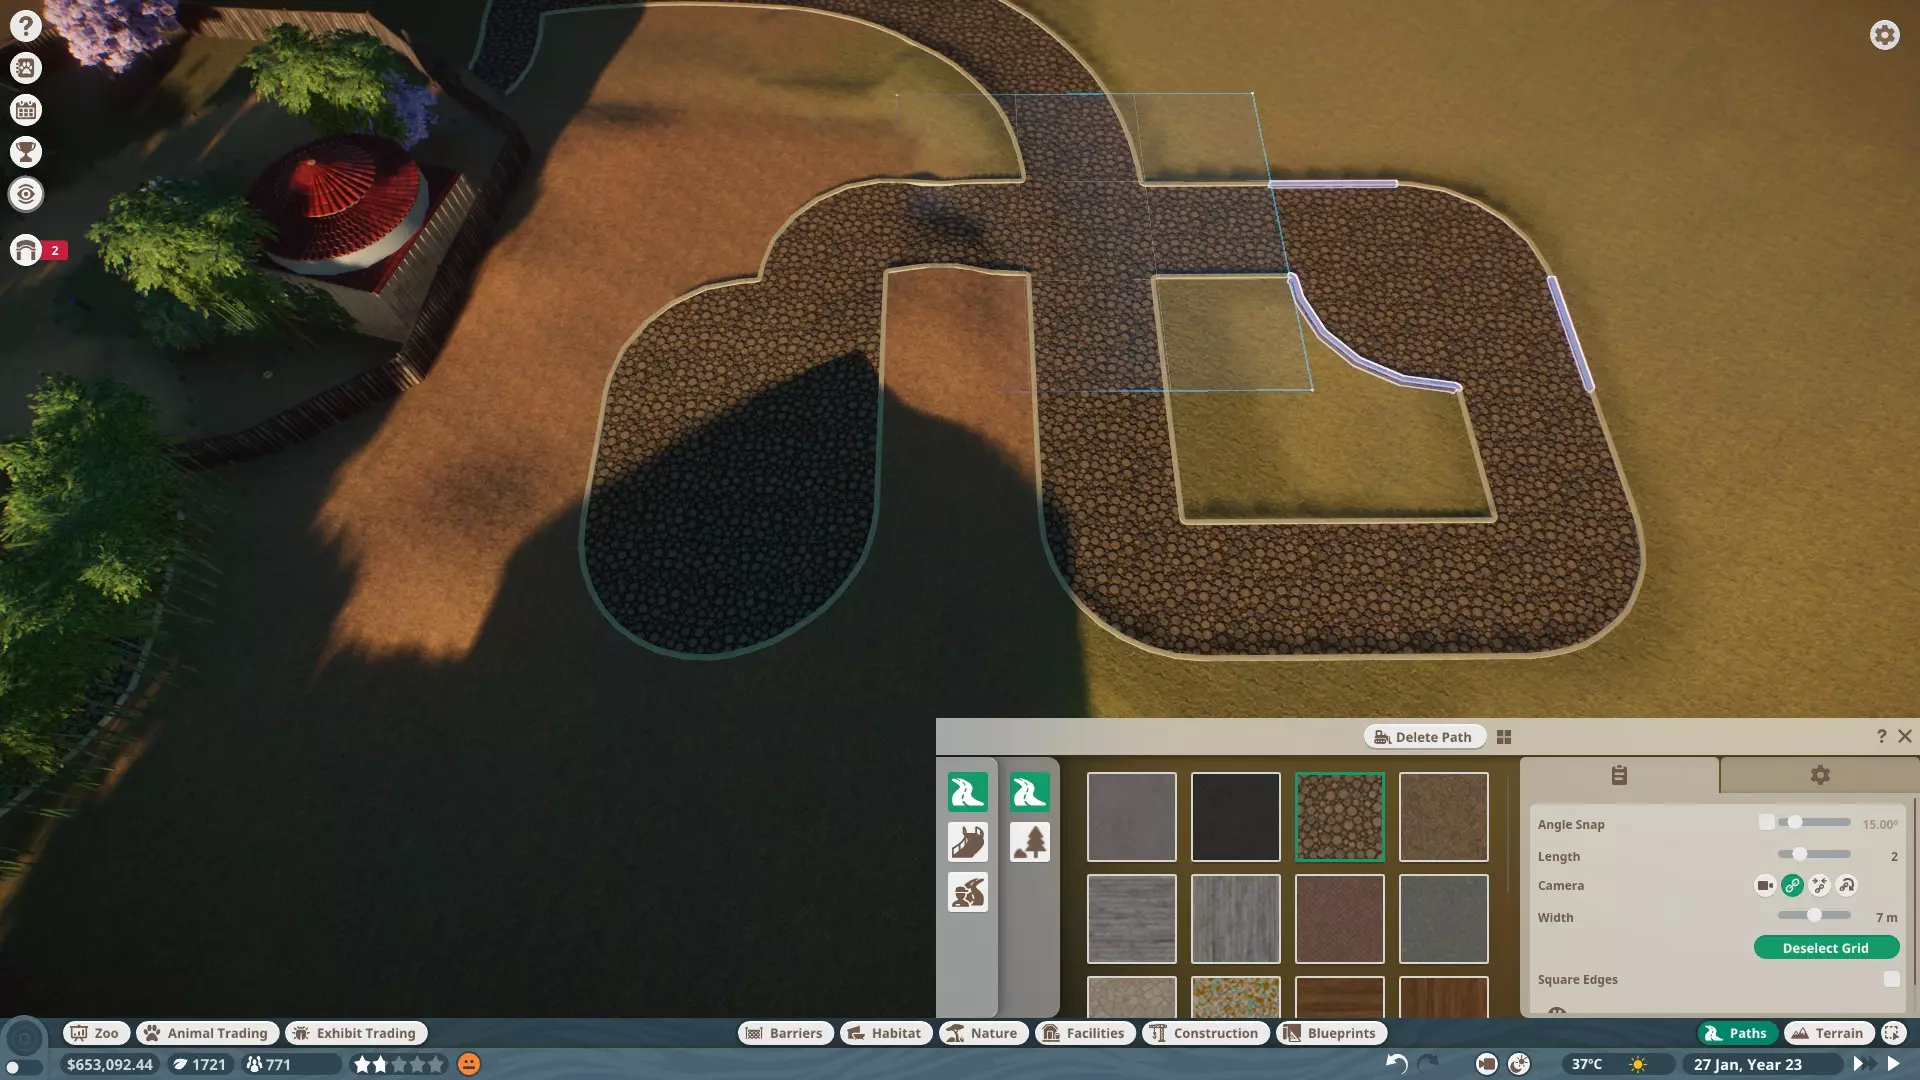The height and width of the screenshot is (1080, 1920).
Task: Enable the Square Edges checkbox
Action: coord(1891,979)
